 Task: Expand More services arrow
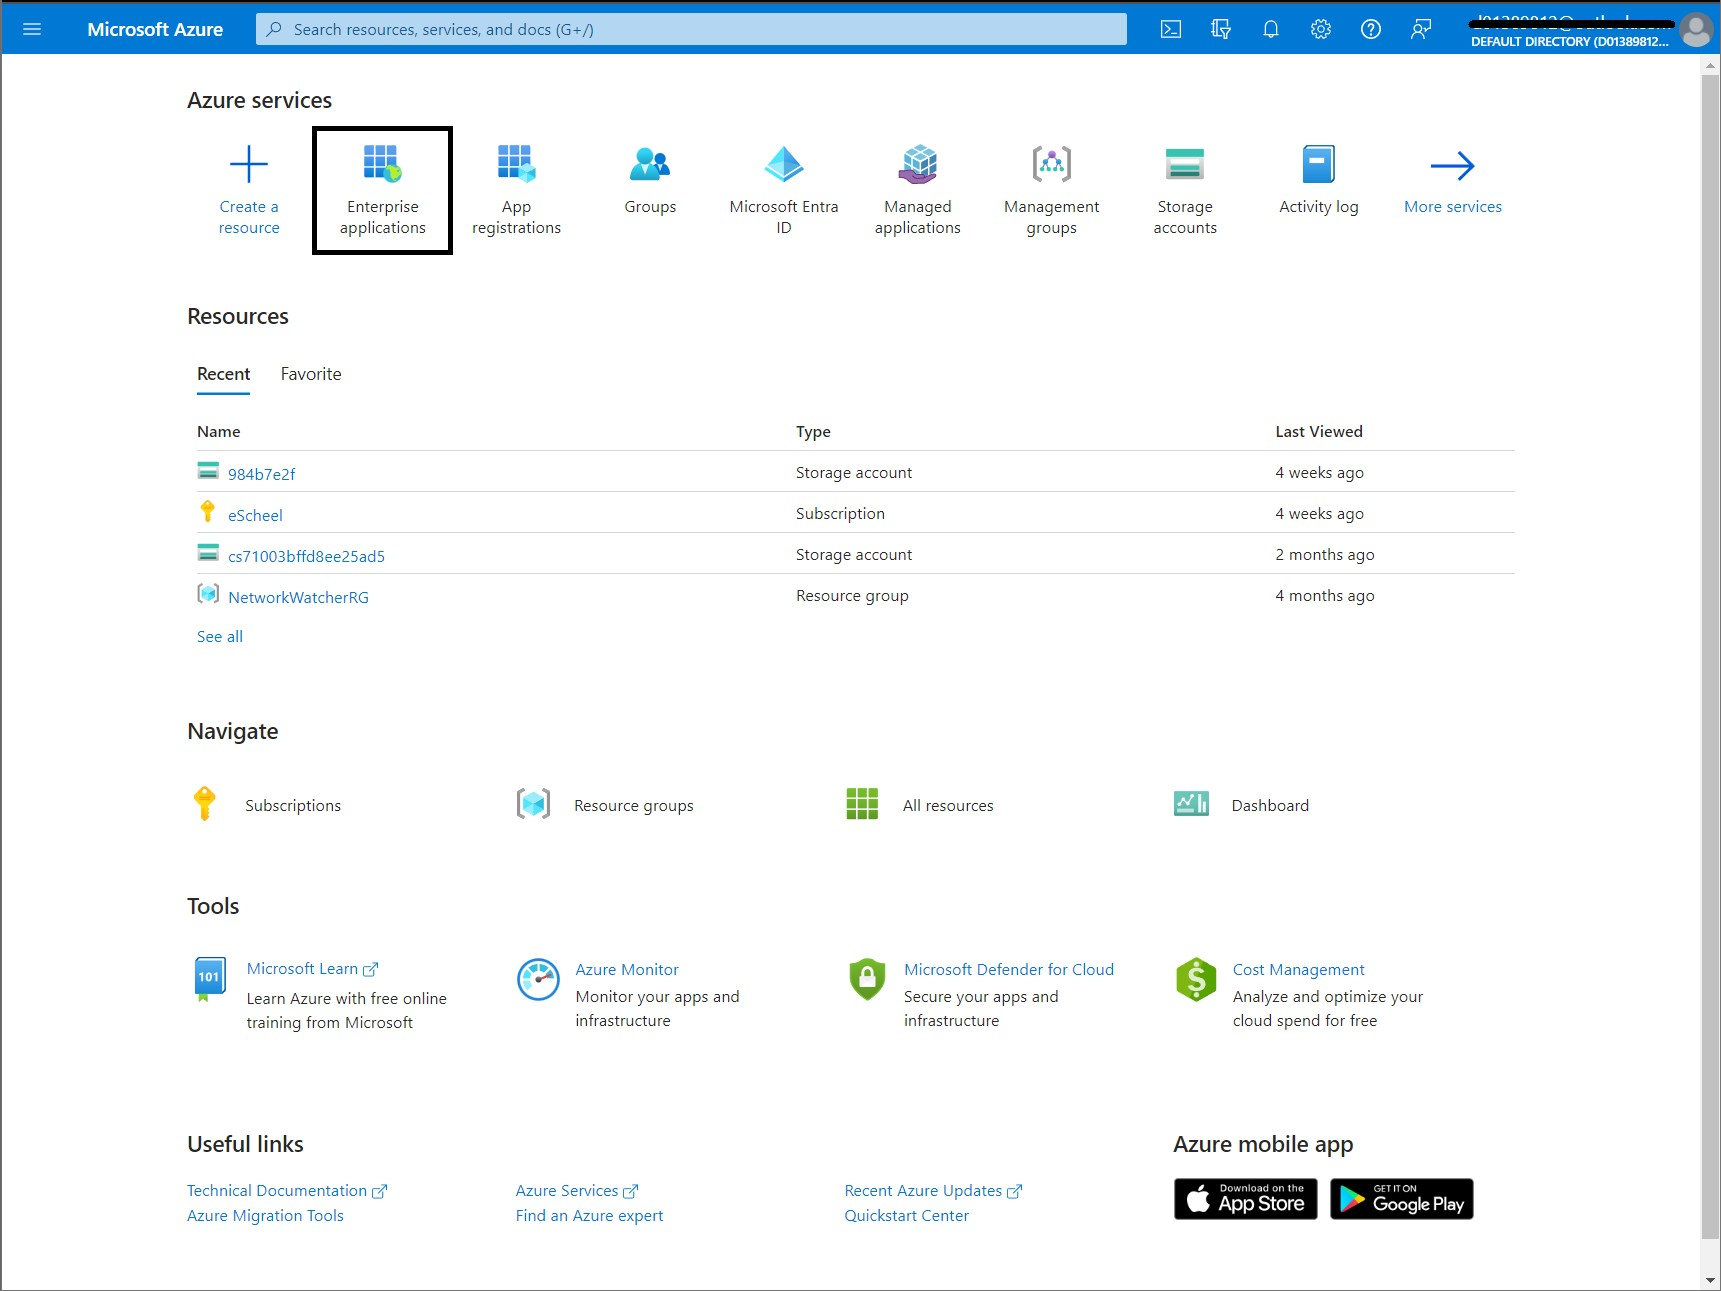[x=1452, y=166]
